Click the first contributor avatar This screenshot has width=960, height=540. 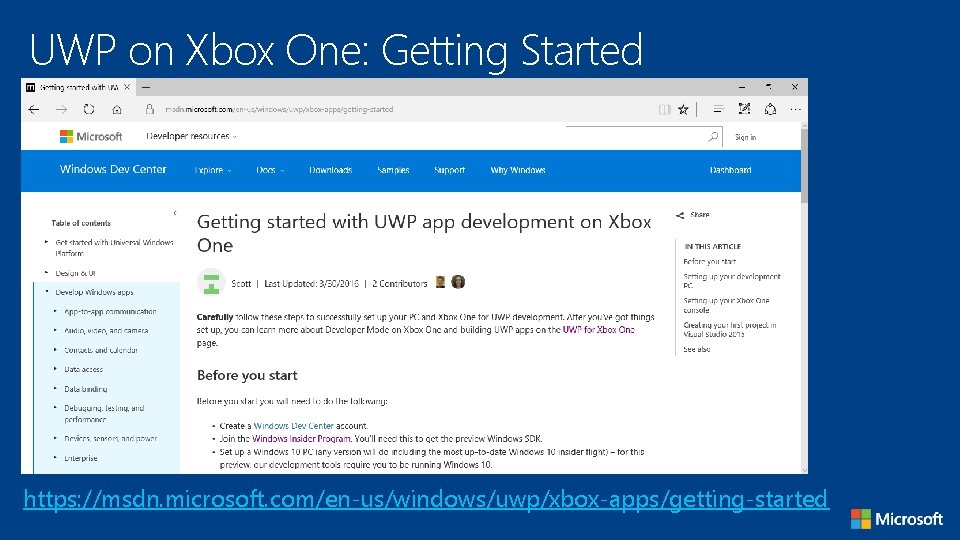440,282
